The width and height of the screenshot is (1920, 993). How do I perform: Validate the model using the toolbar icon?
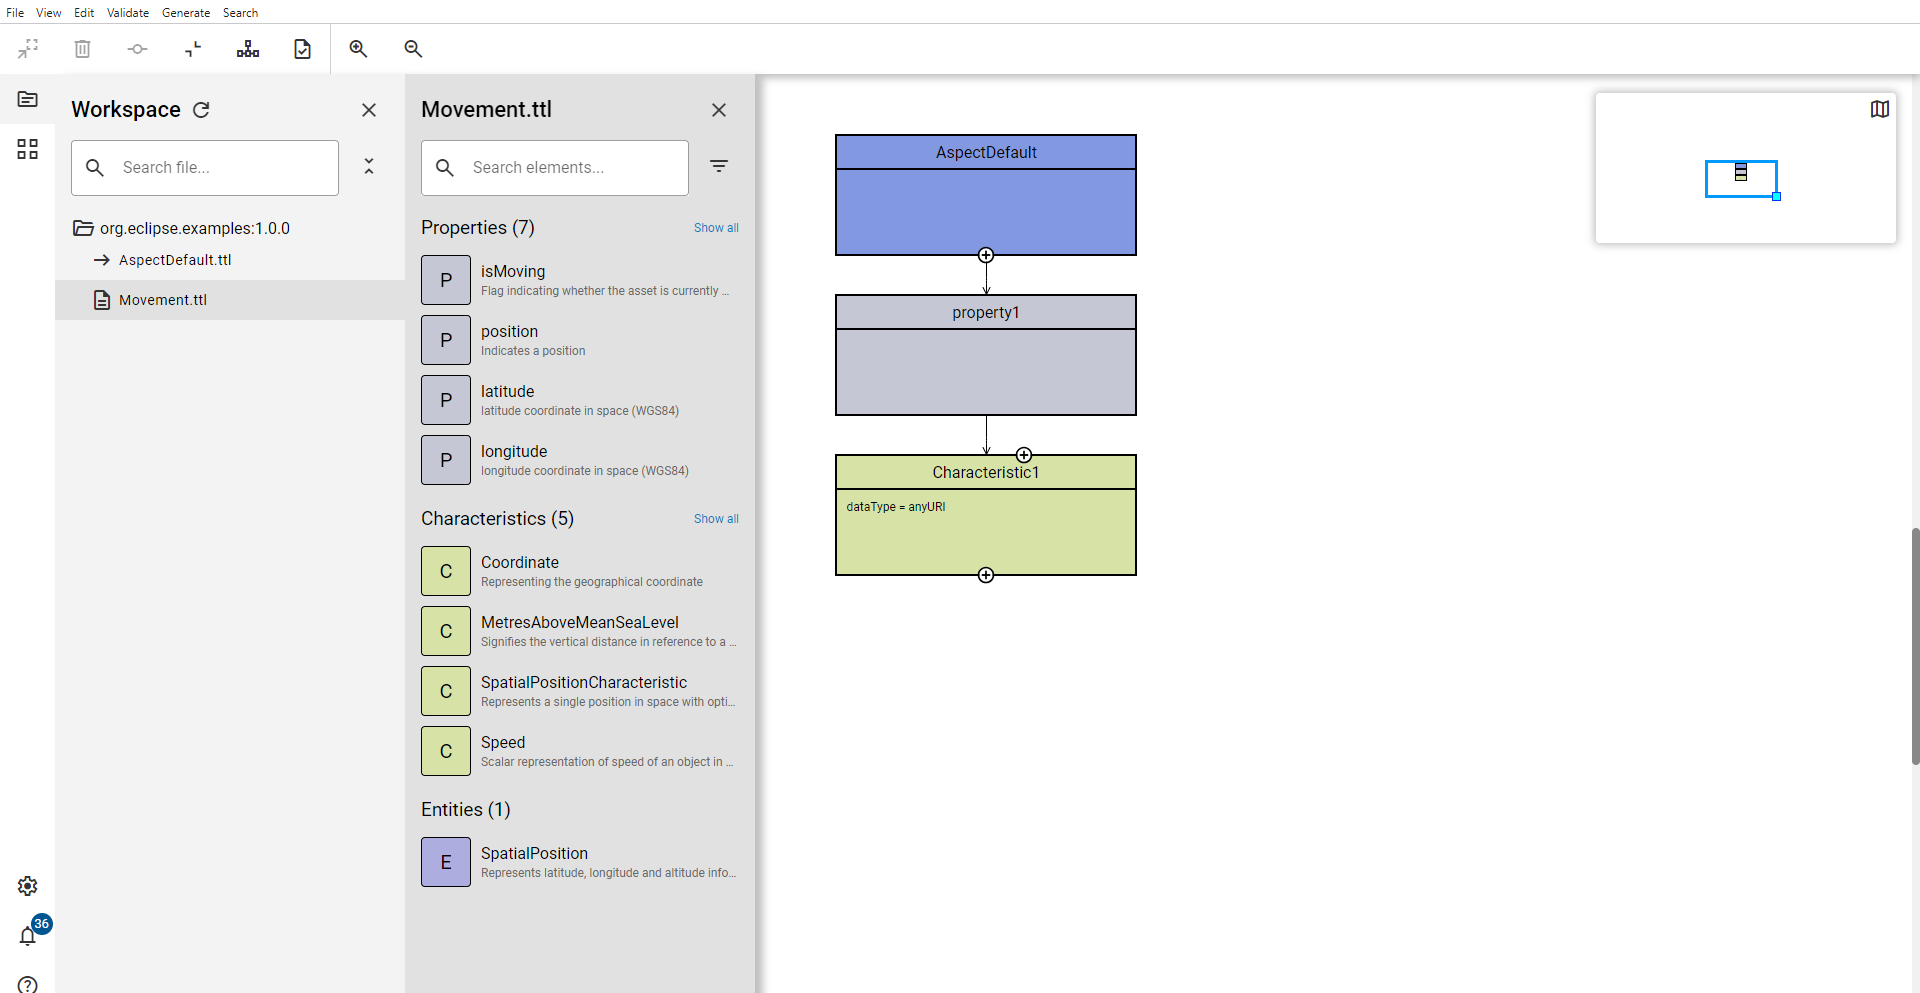pos(303,48)
